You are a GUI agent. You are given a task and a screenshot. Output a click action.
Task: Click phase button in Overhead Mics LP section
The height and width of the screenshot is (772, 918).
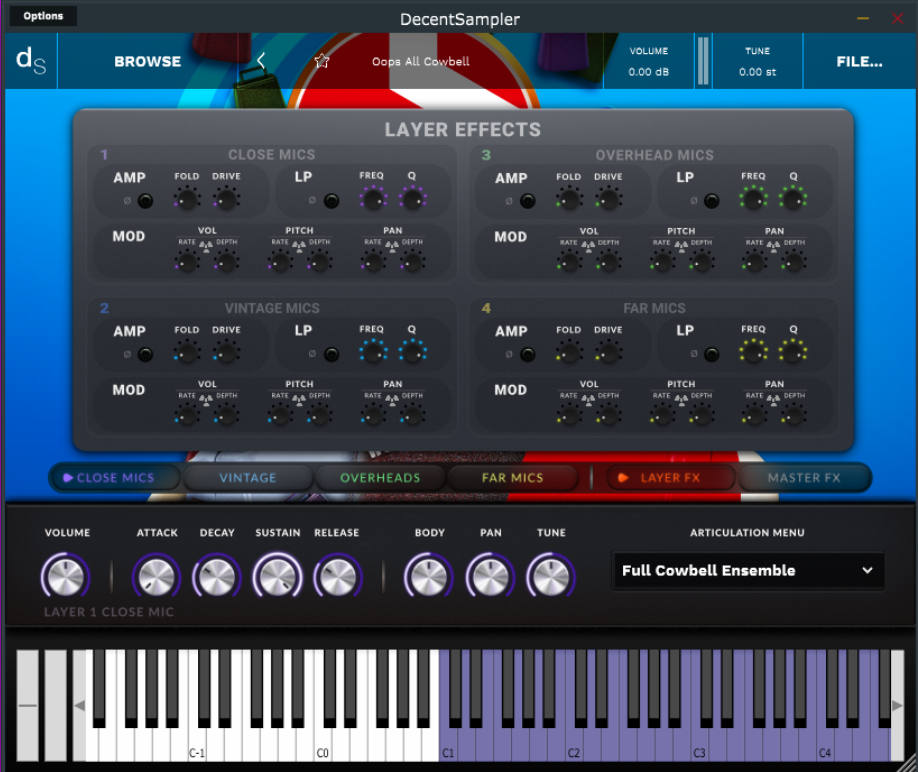693,200
